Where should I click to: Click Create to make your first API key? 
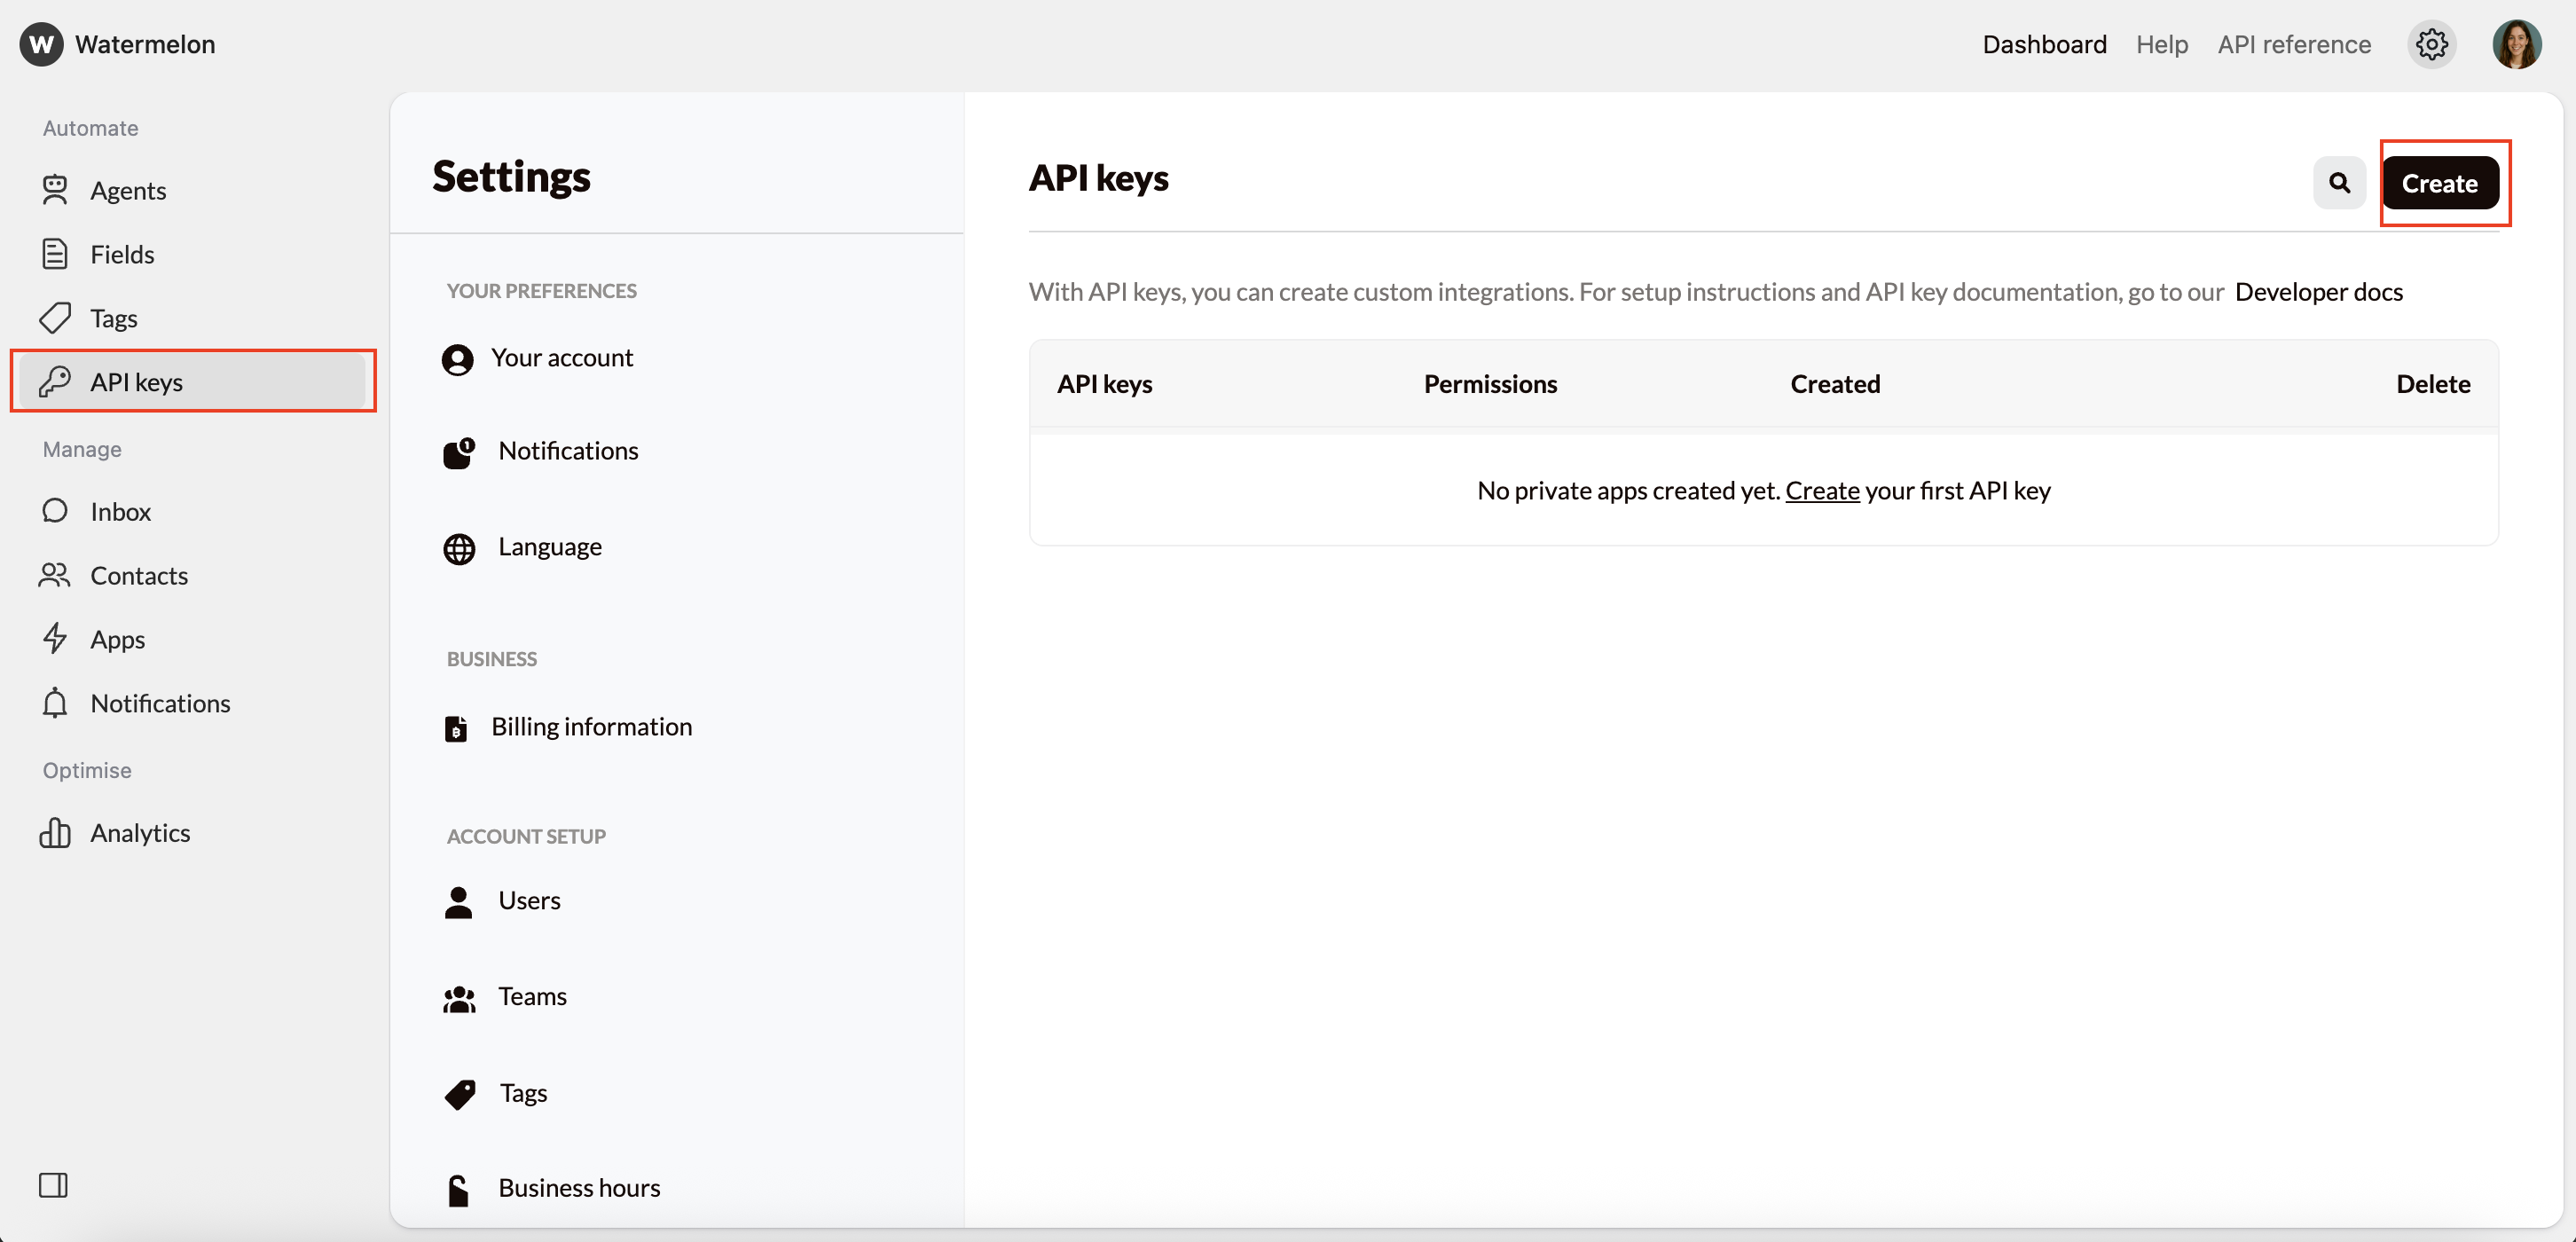[1824, 490]
